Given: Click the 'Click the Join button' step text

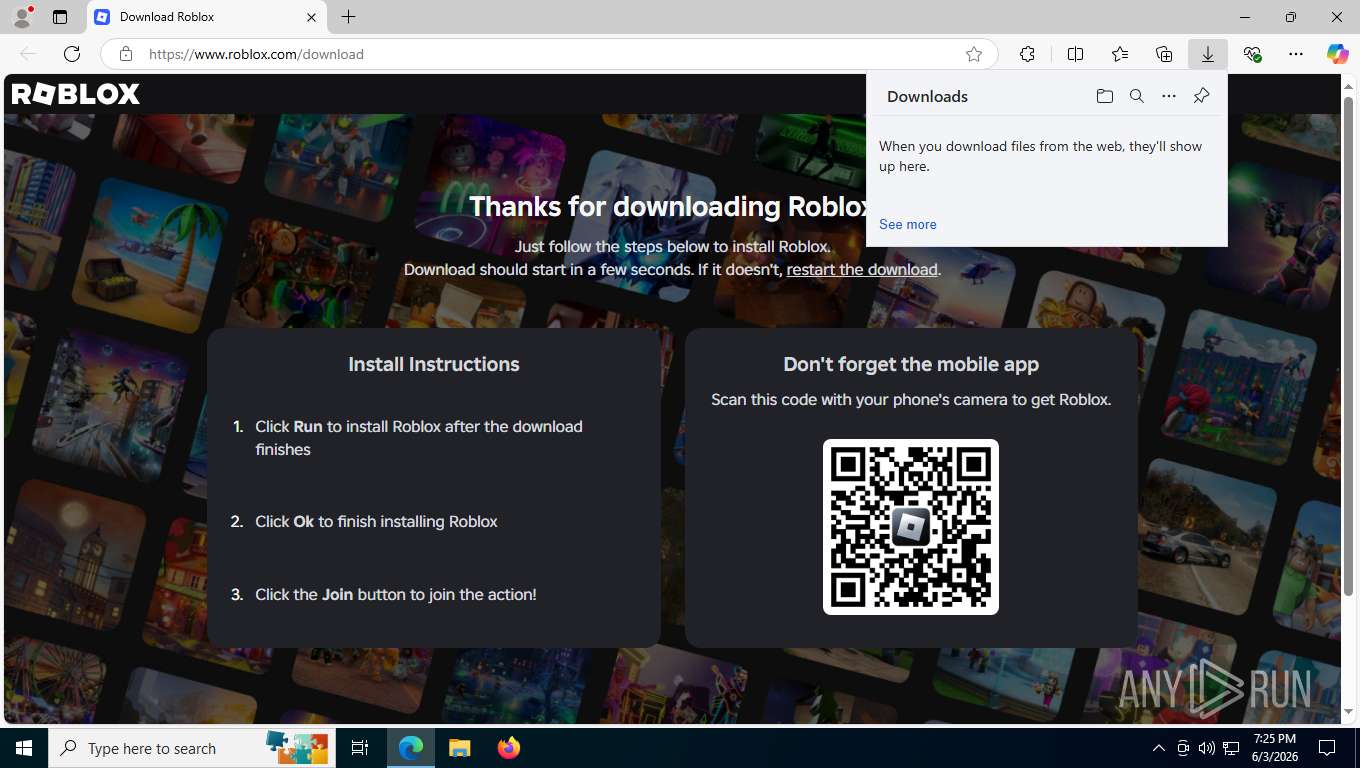Looking at the screenshot, I should pos(396,594).
